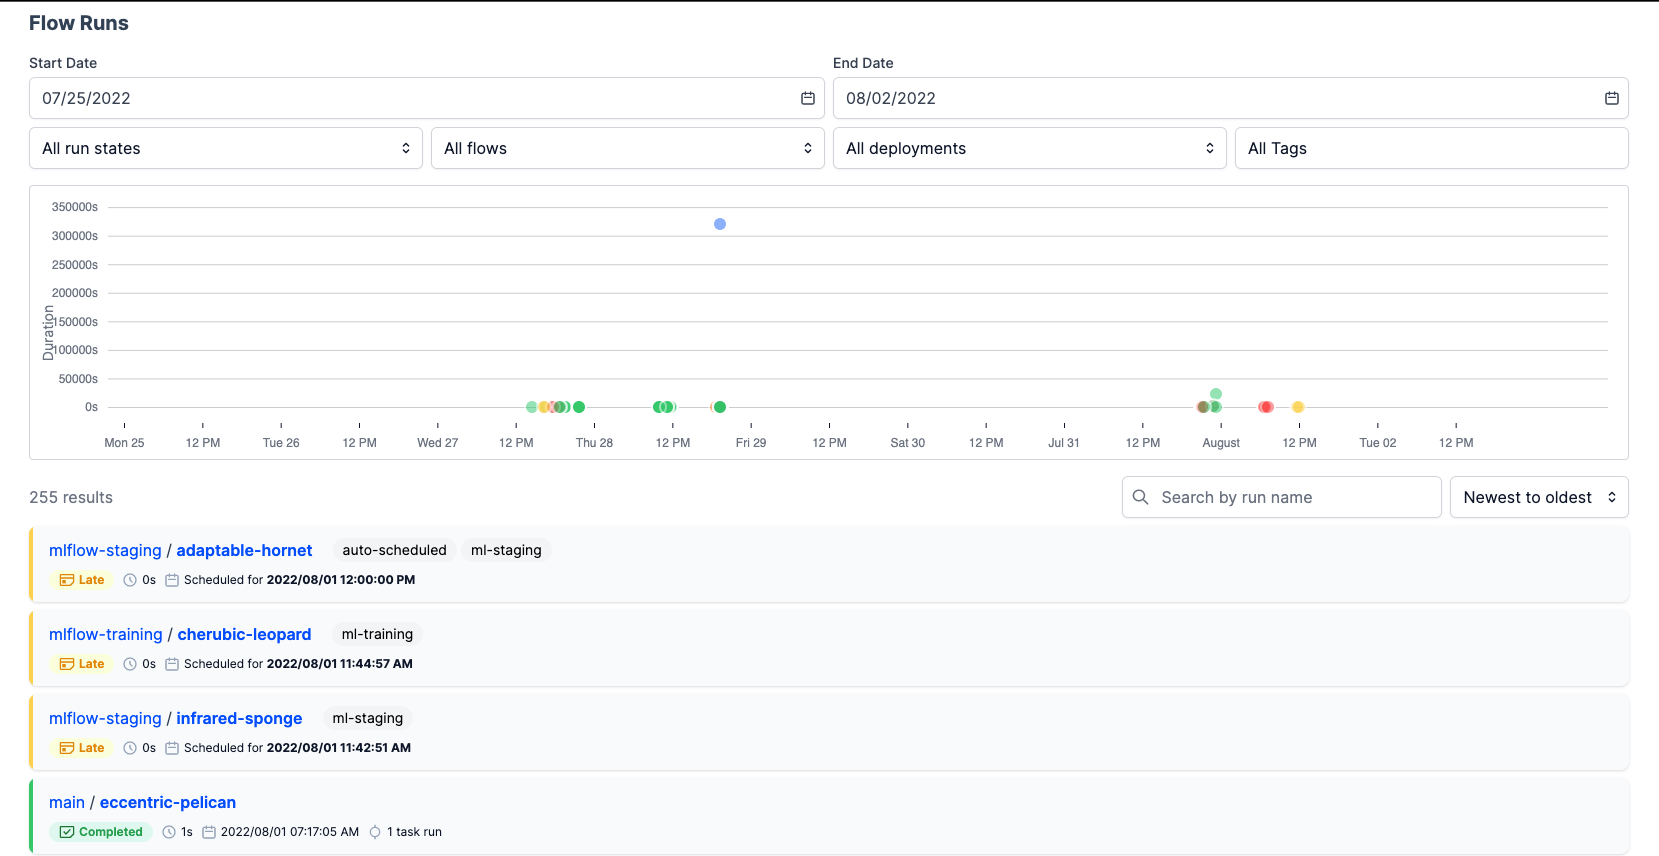Click the End Date field 08/02/2022

1231,98
